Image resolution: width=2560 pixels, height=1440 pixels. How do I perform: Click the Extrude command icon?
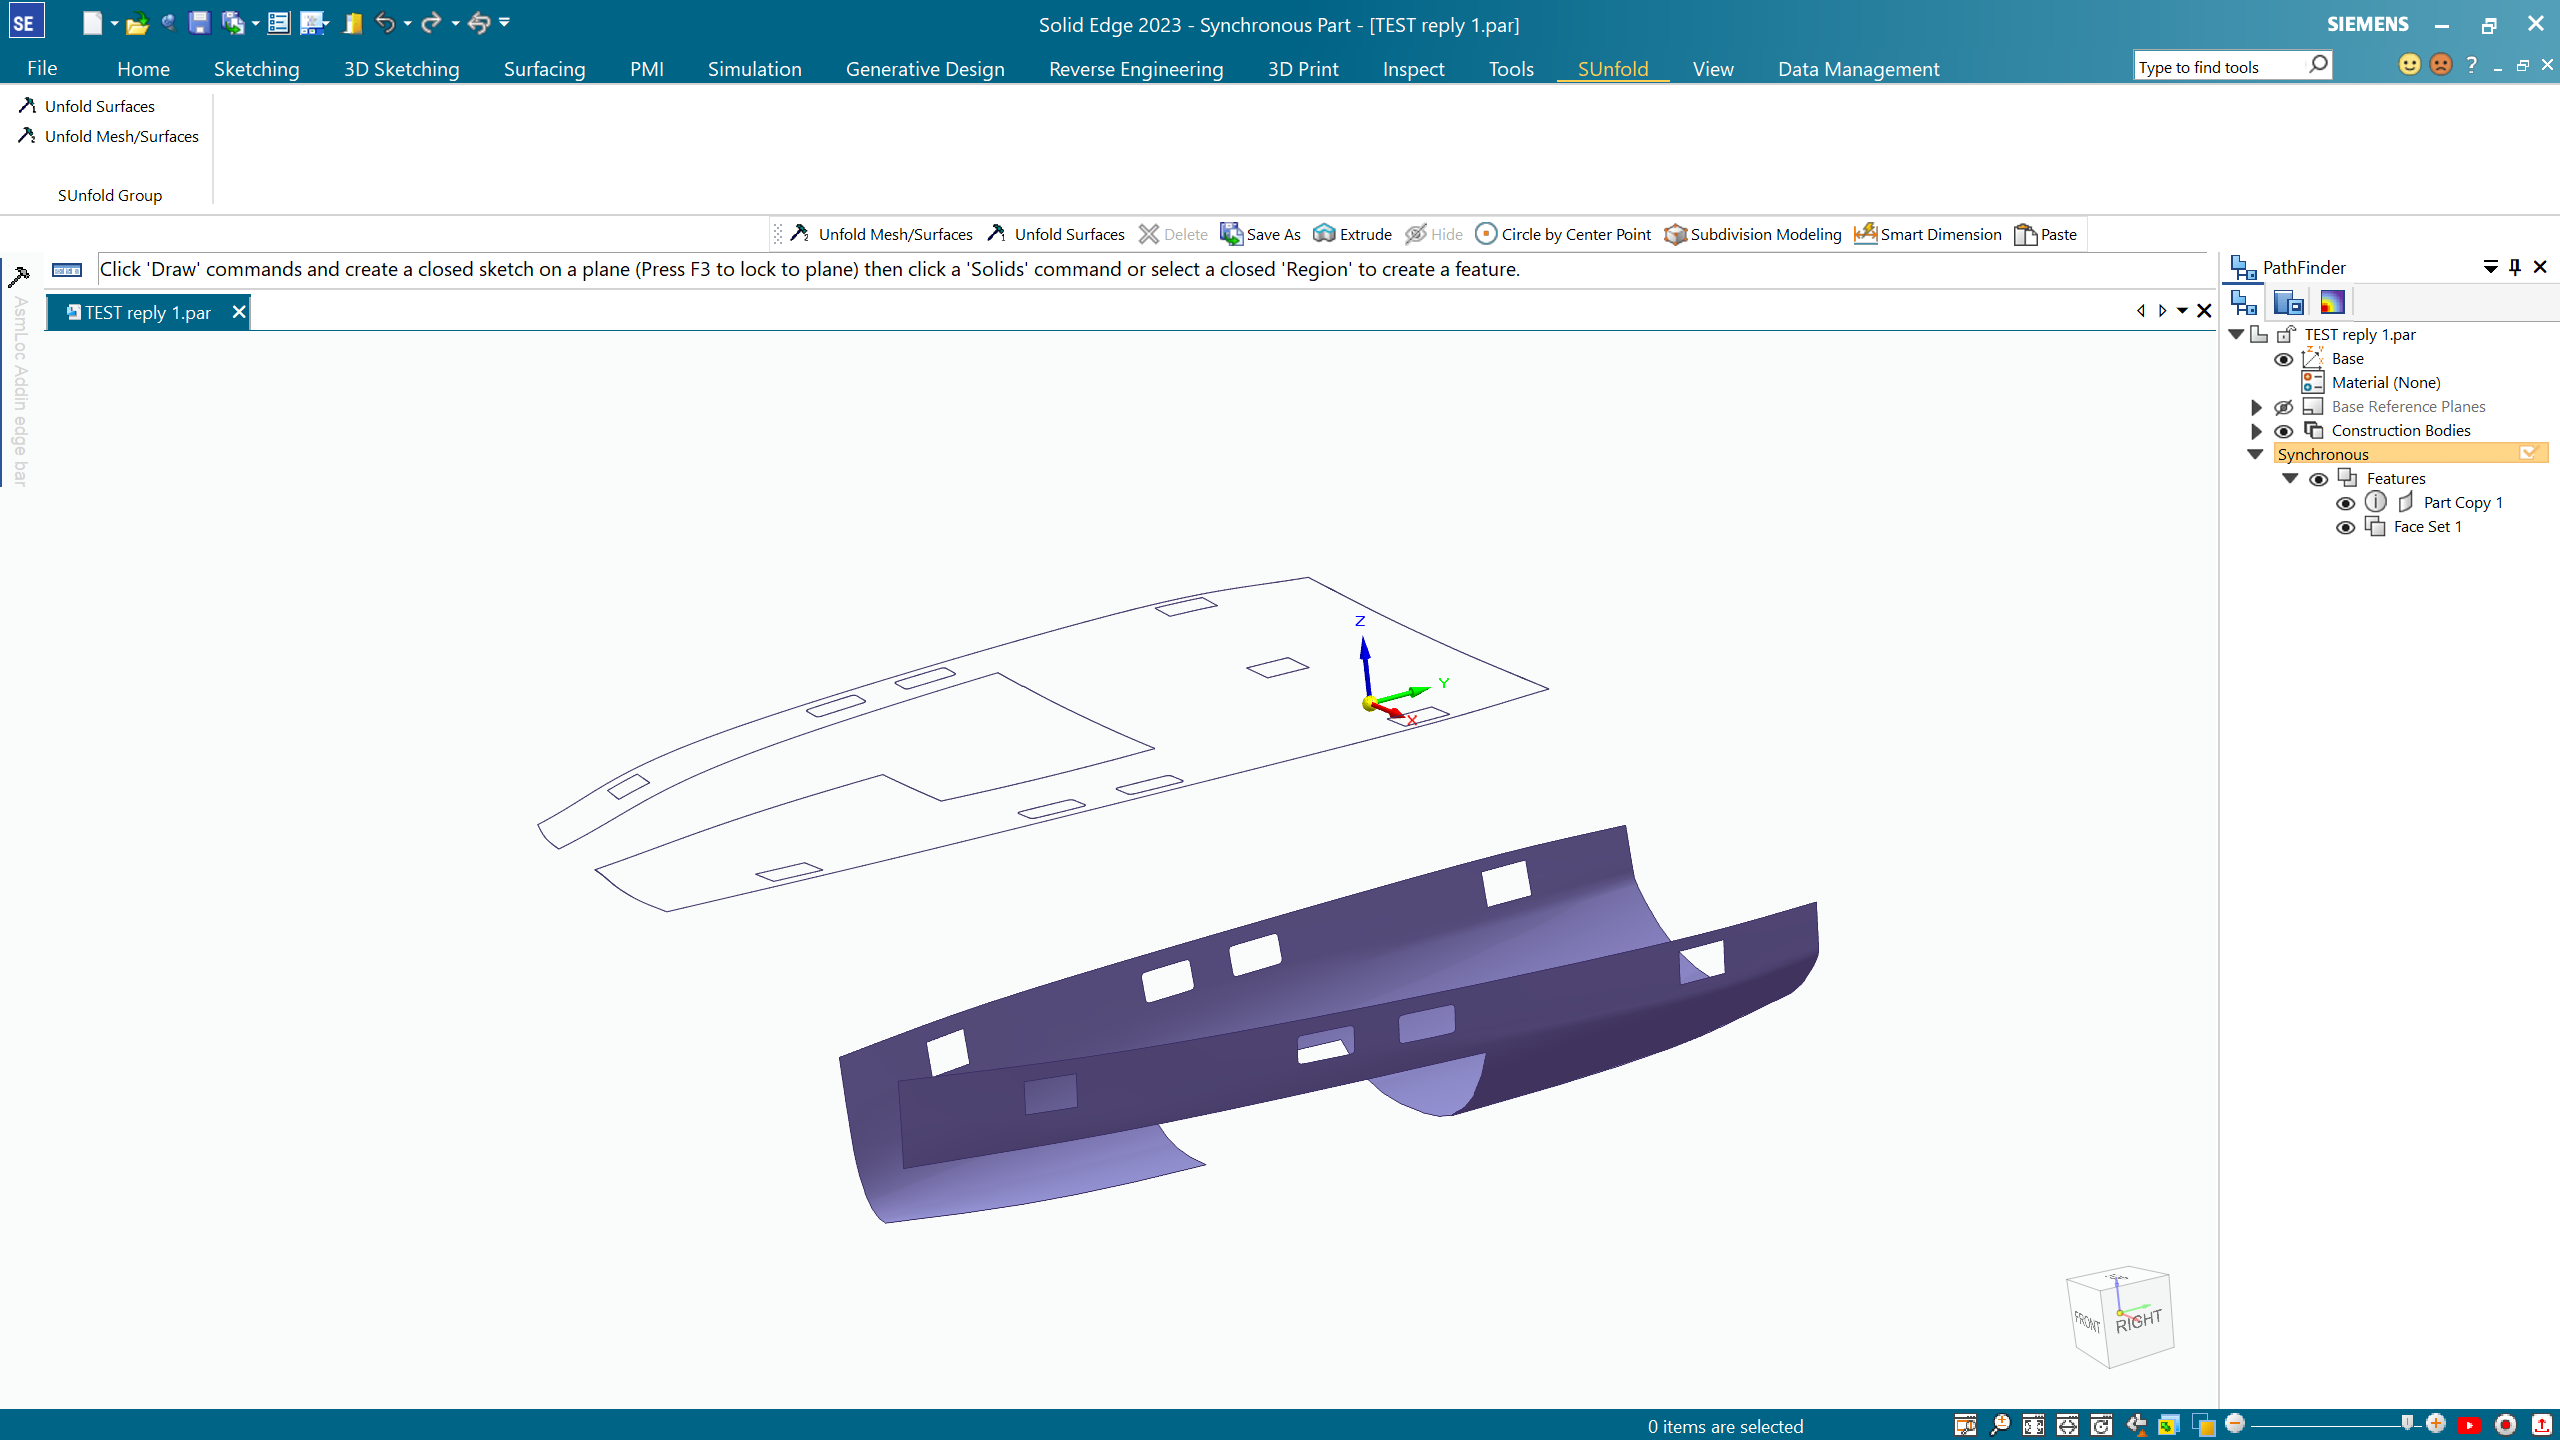tap(1324, 234)
